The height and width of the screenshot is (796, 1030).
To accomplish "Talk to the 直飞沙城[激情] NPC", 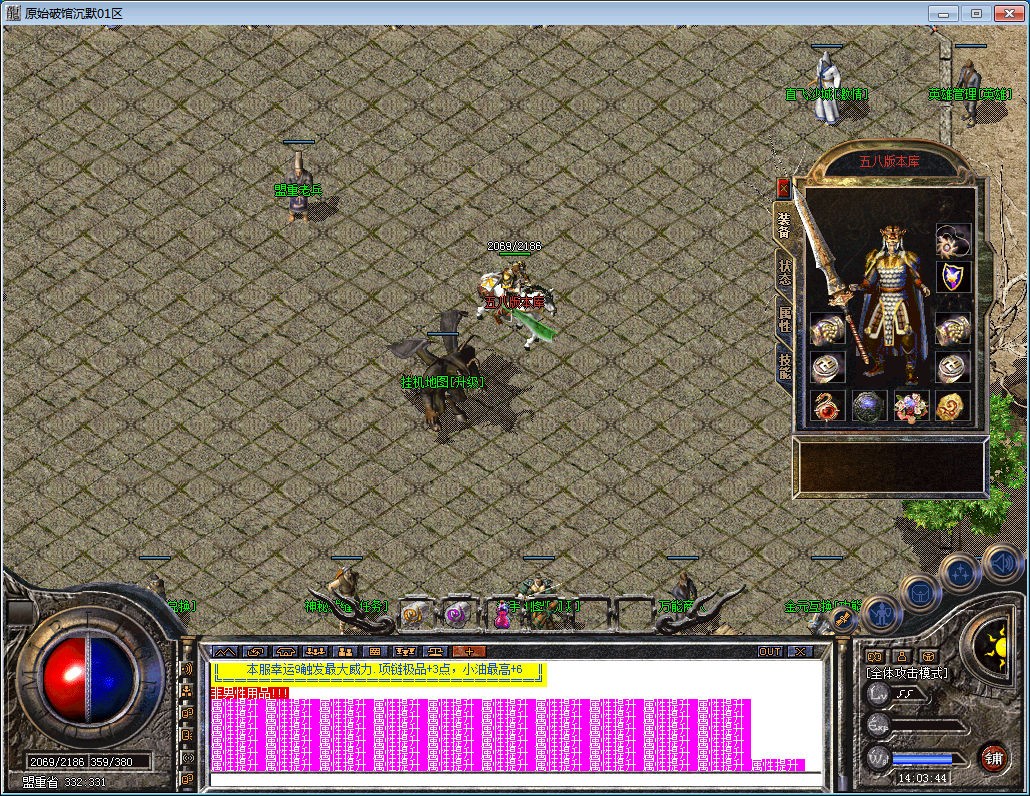I will coord(827,89).
